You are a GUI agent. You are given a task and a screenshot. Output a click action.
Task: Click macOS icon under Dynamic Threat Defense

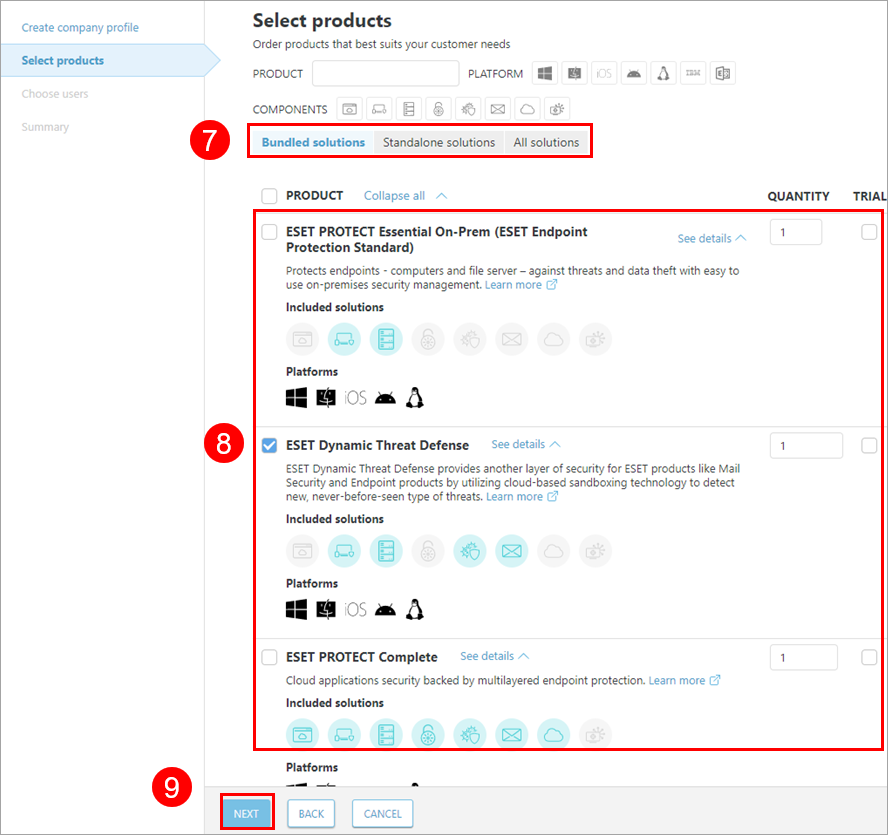click(326, 610)
